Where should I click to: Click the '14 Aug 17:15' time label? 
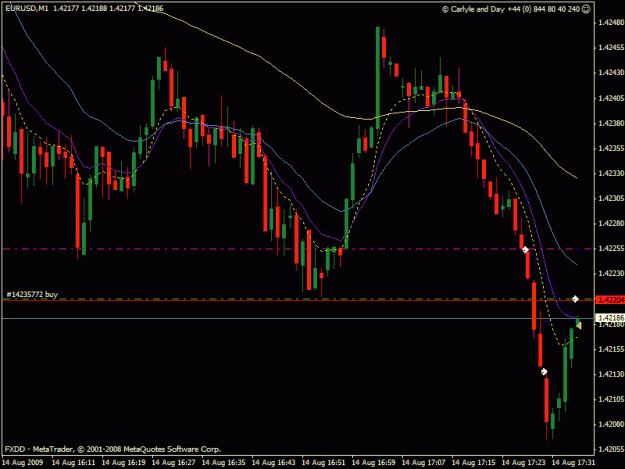[474, 463]
